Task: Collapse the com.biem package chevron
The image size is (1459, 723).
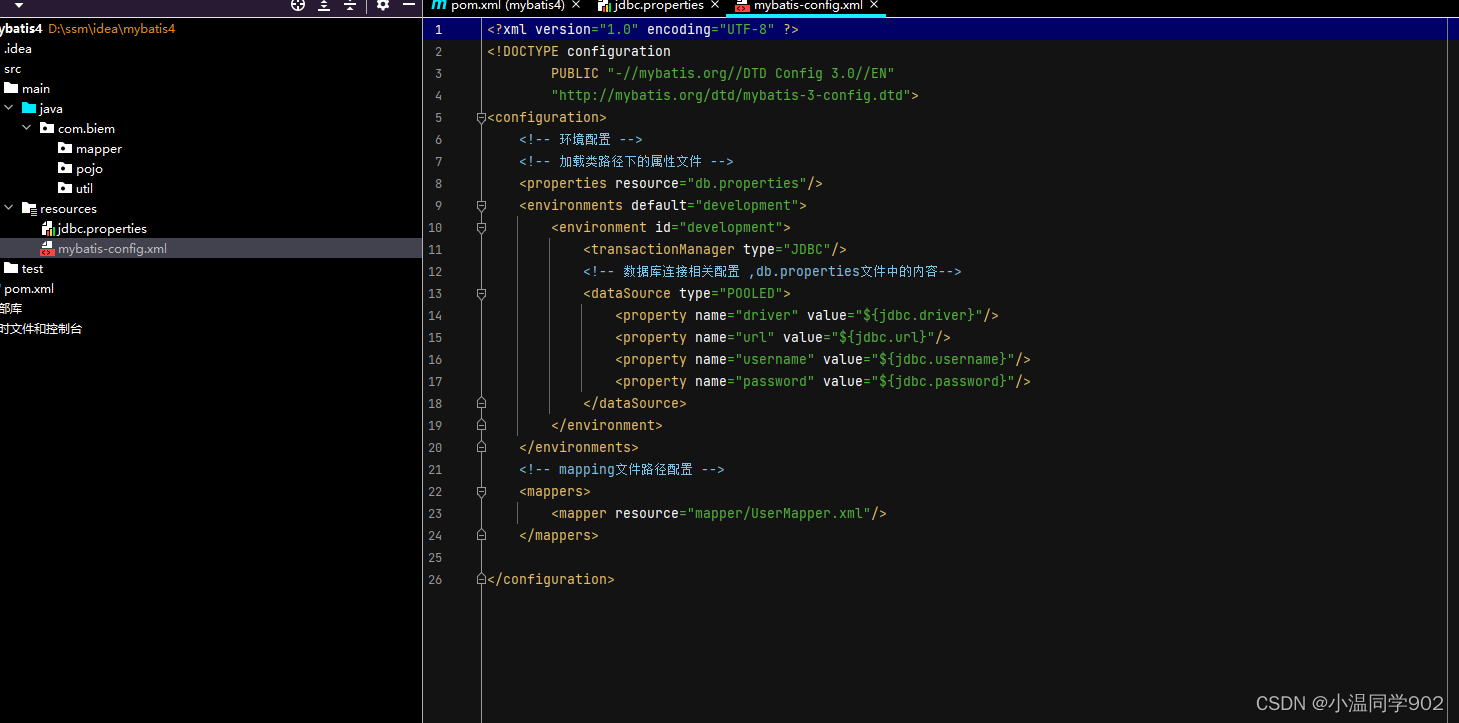Action: point(27,128)
